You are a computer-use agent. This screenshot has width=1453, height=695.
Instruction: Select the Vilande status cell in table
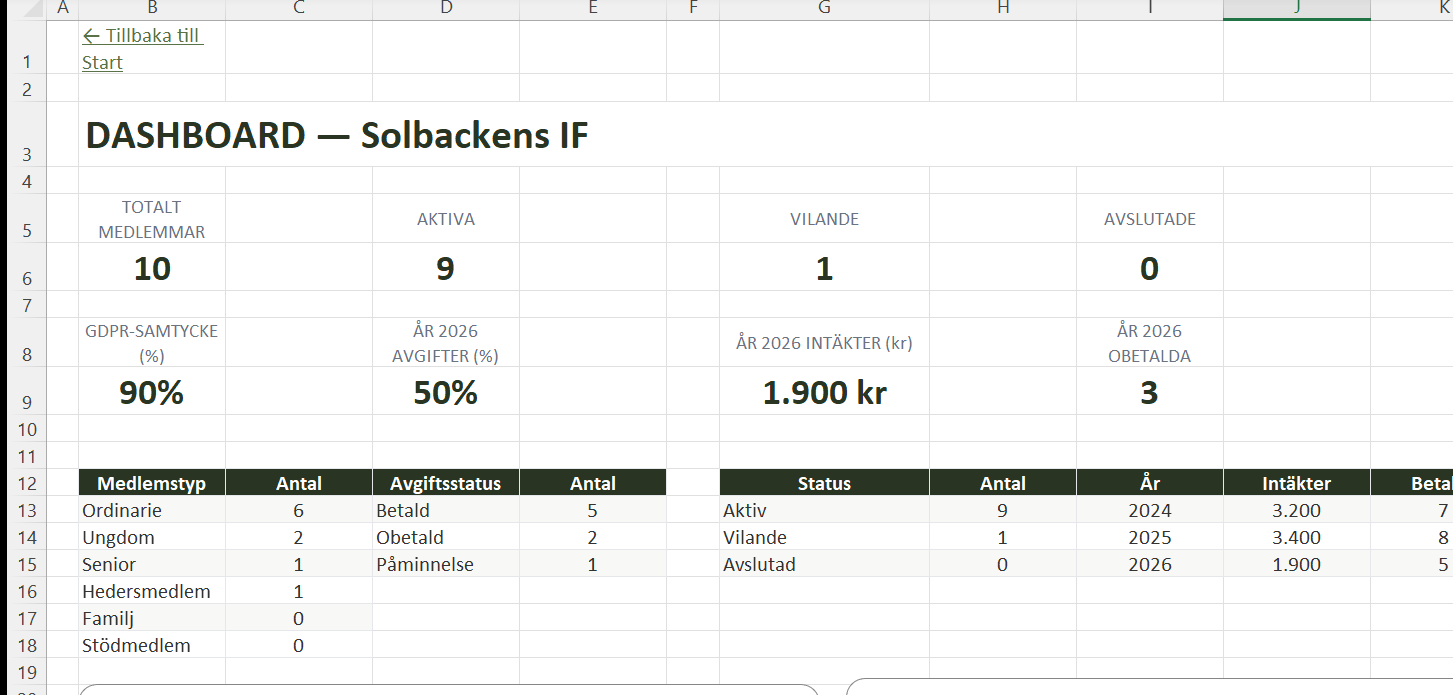[755, 537]
